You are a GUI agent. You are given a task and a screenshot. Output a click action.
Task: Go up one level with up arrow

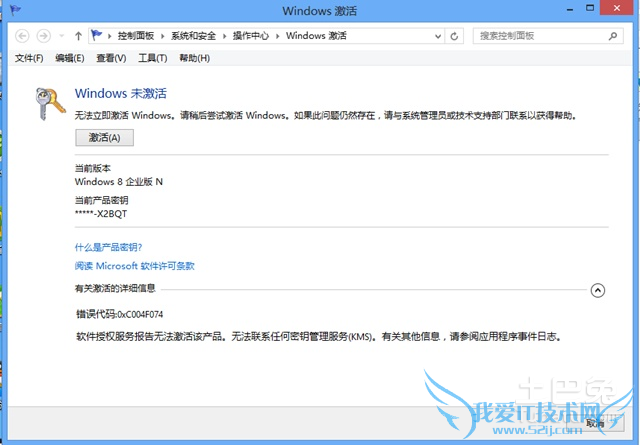click(78, 36)
